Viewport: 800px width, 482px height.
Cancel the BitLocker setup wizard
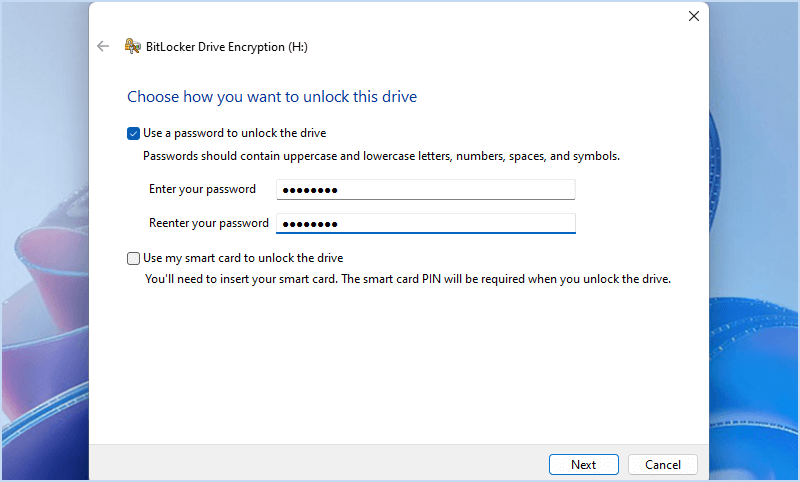pyautogui.click(x=662, y=464)
